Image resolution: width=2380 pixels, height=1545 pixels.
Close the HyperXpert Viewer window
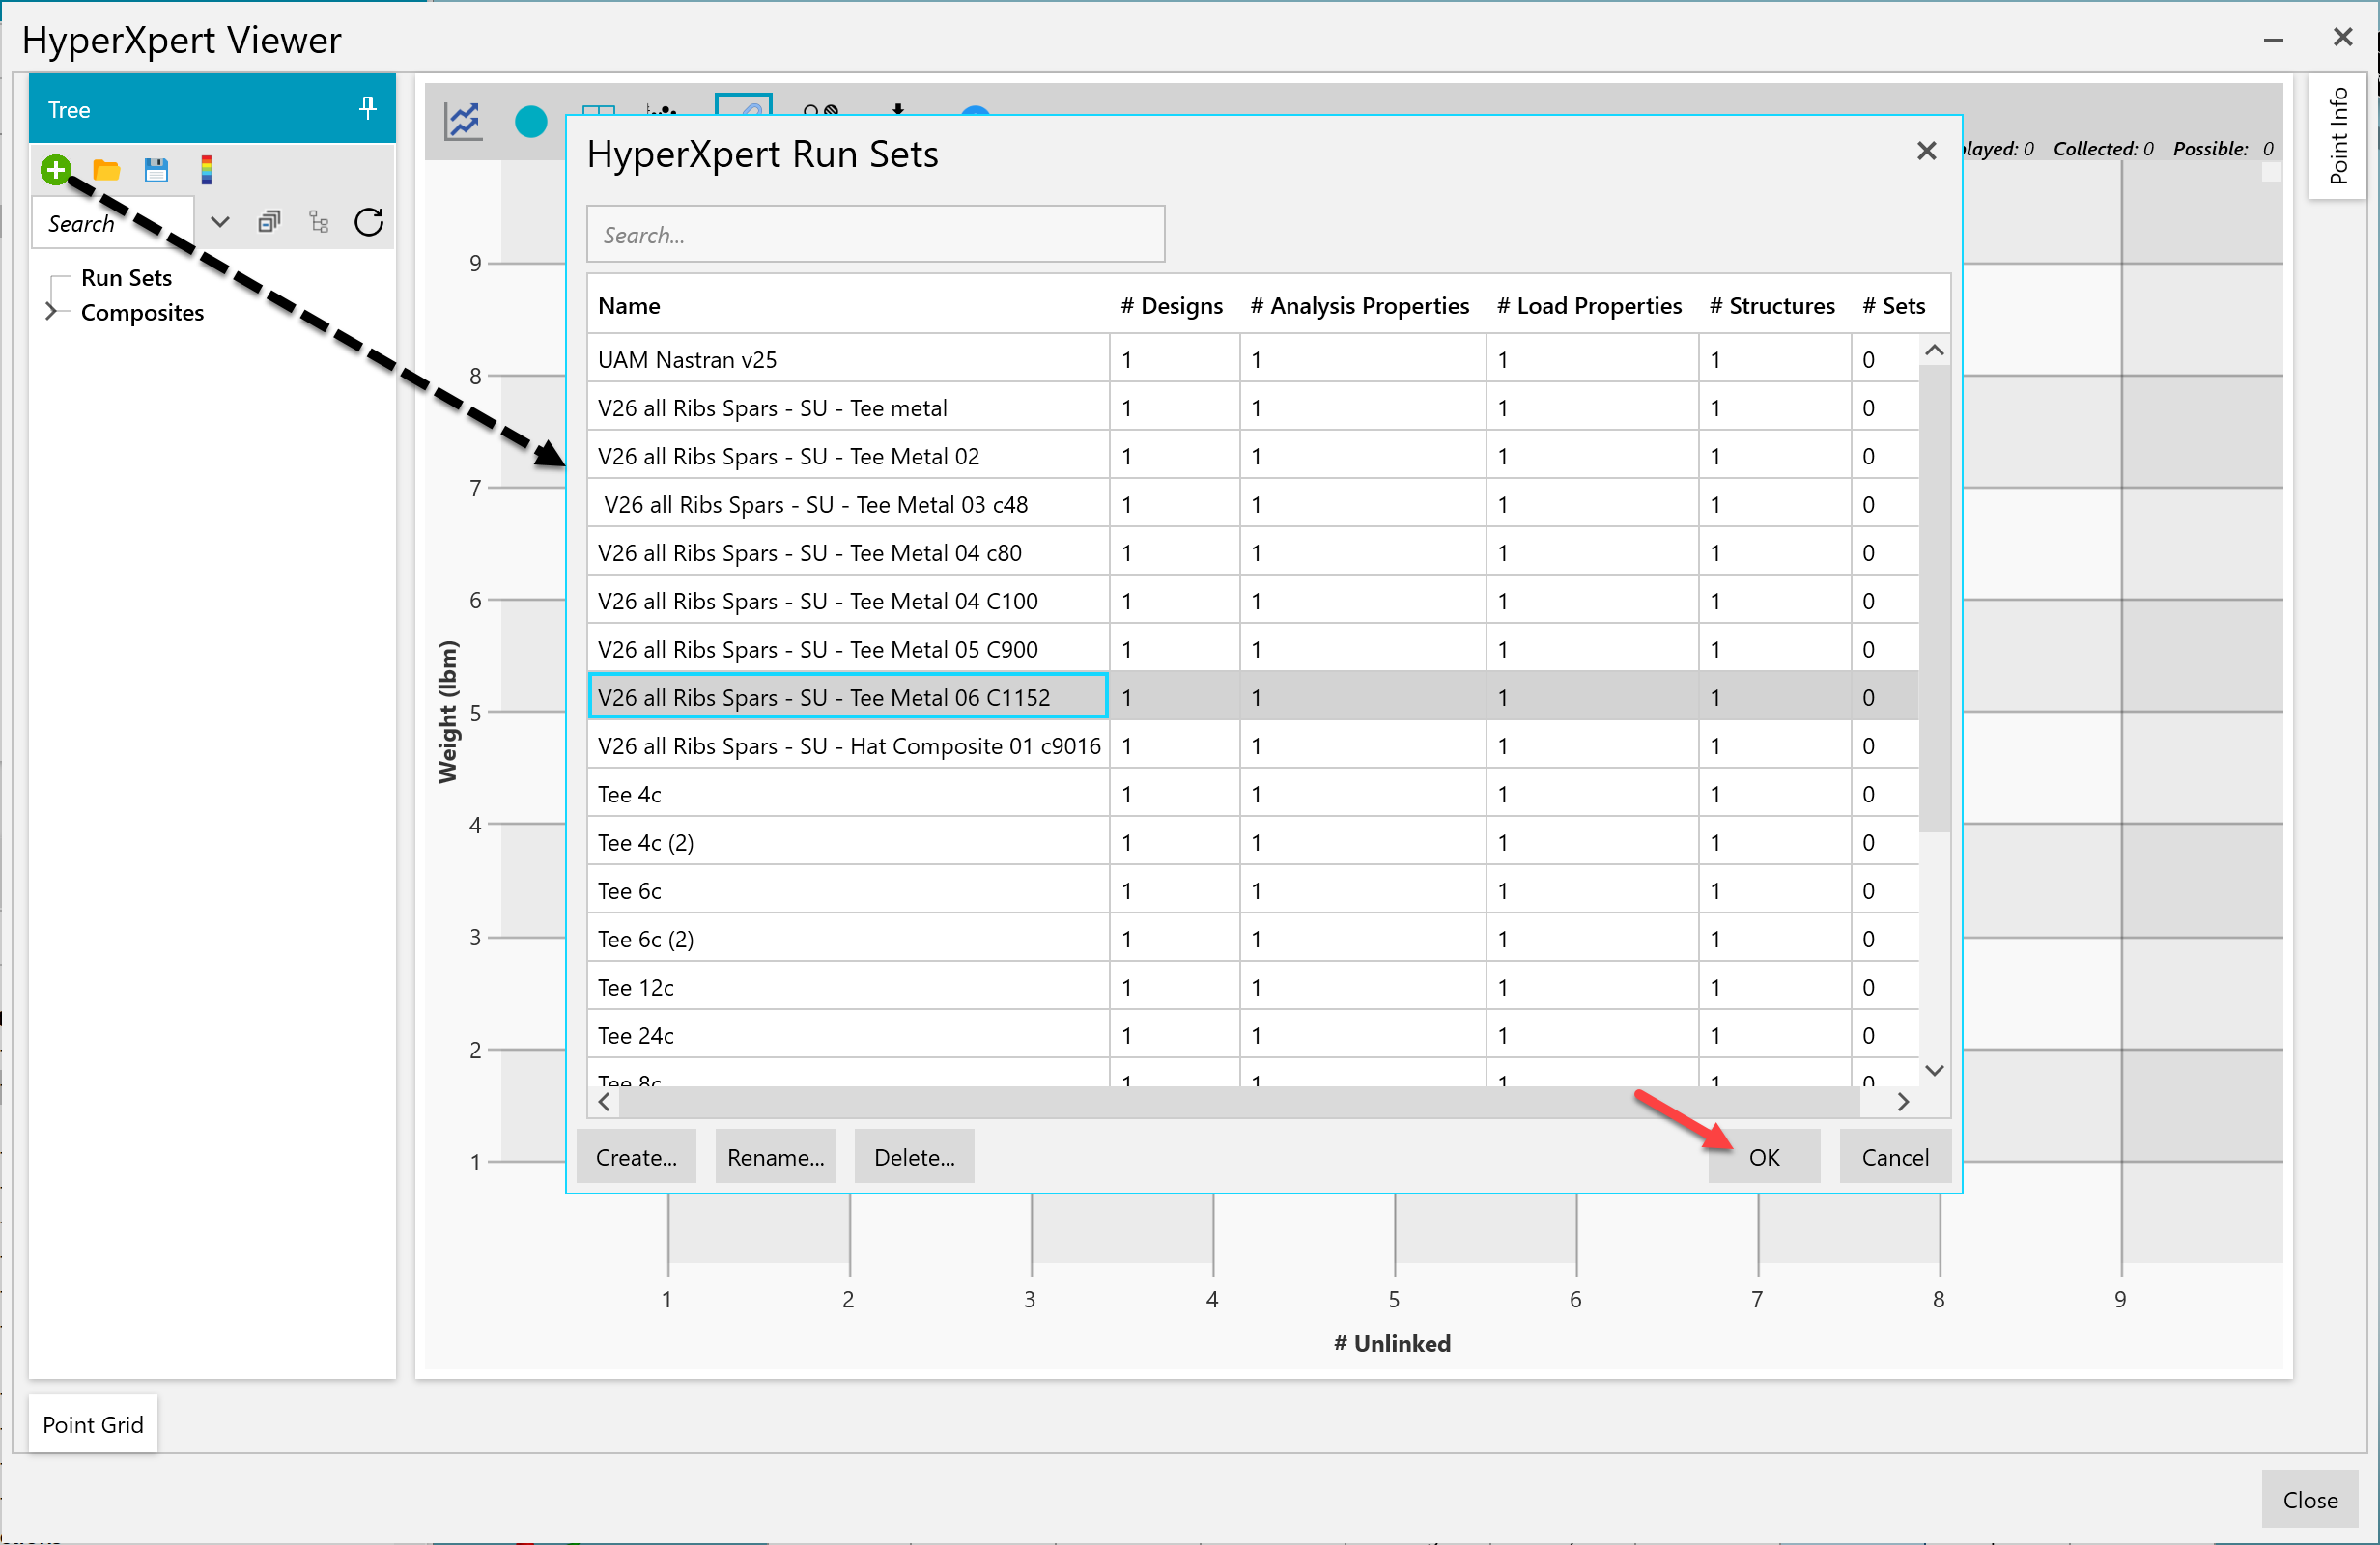click(x=2342, y=38)
